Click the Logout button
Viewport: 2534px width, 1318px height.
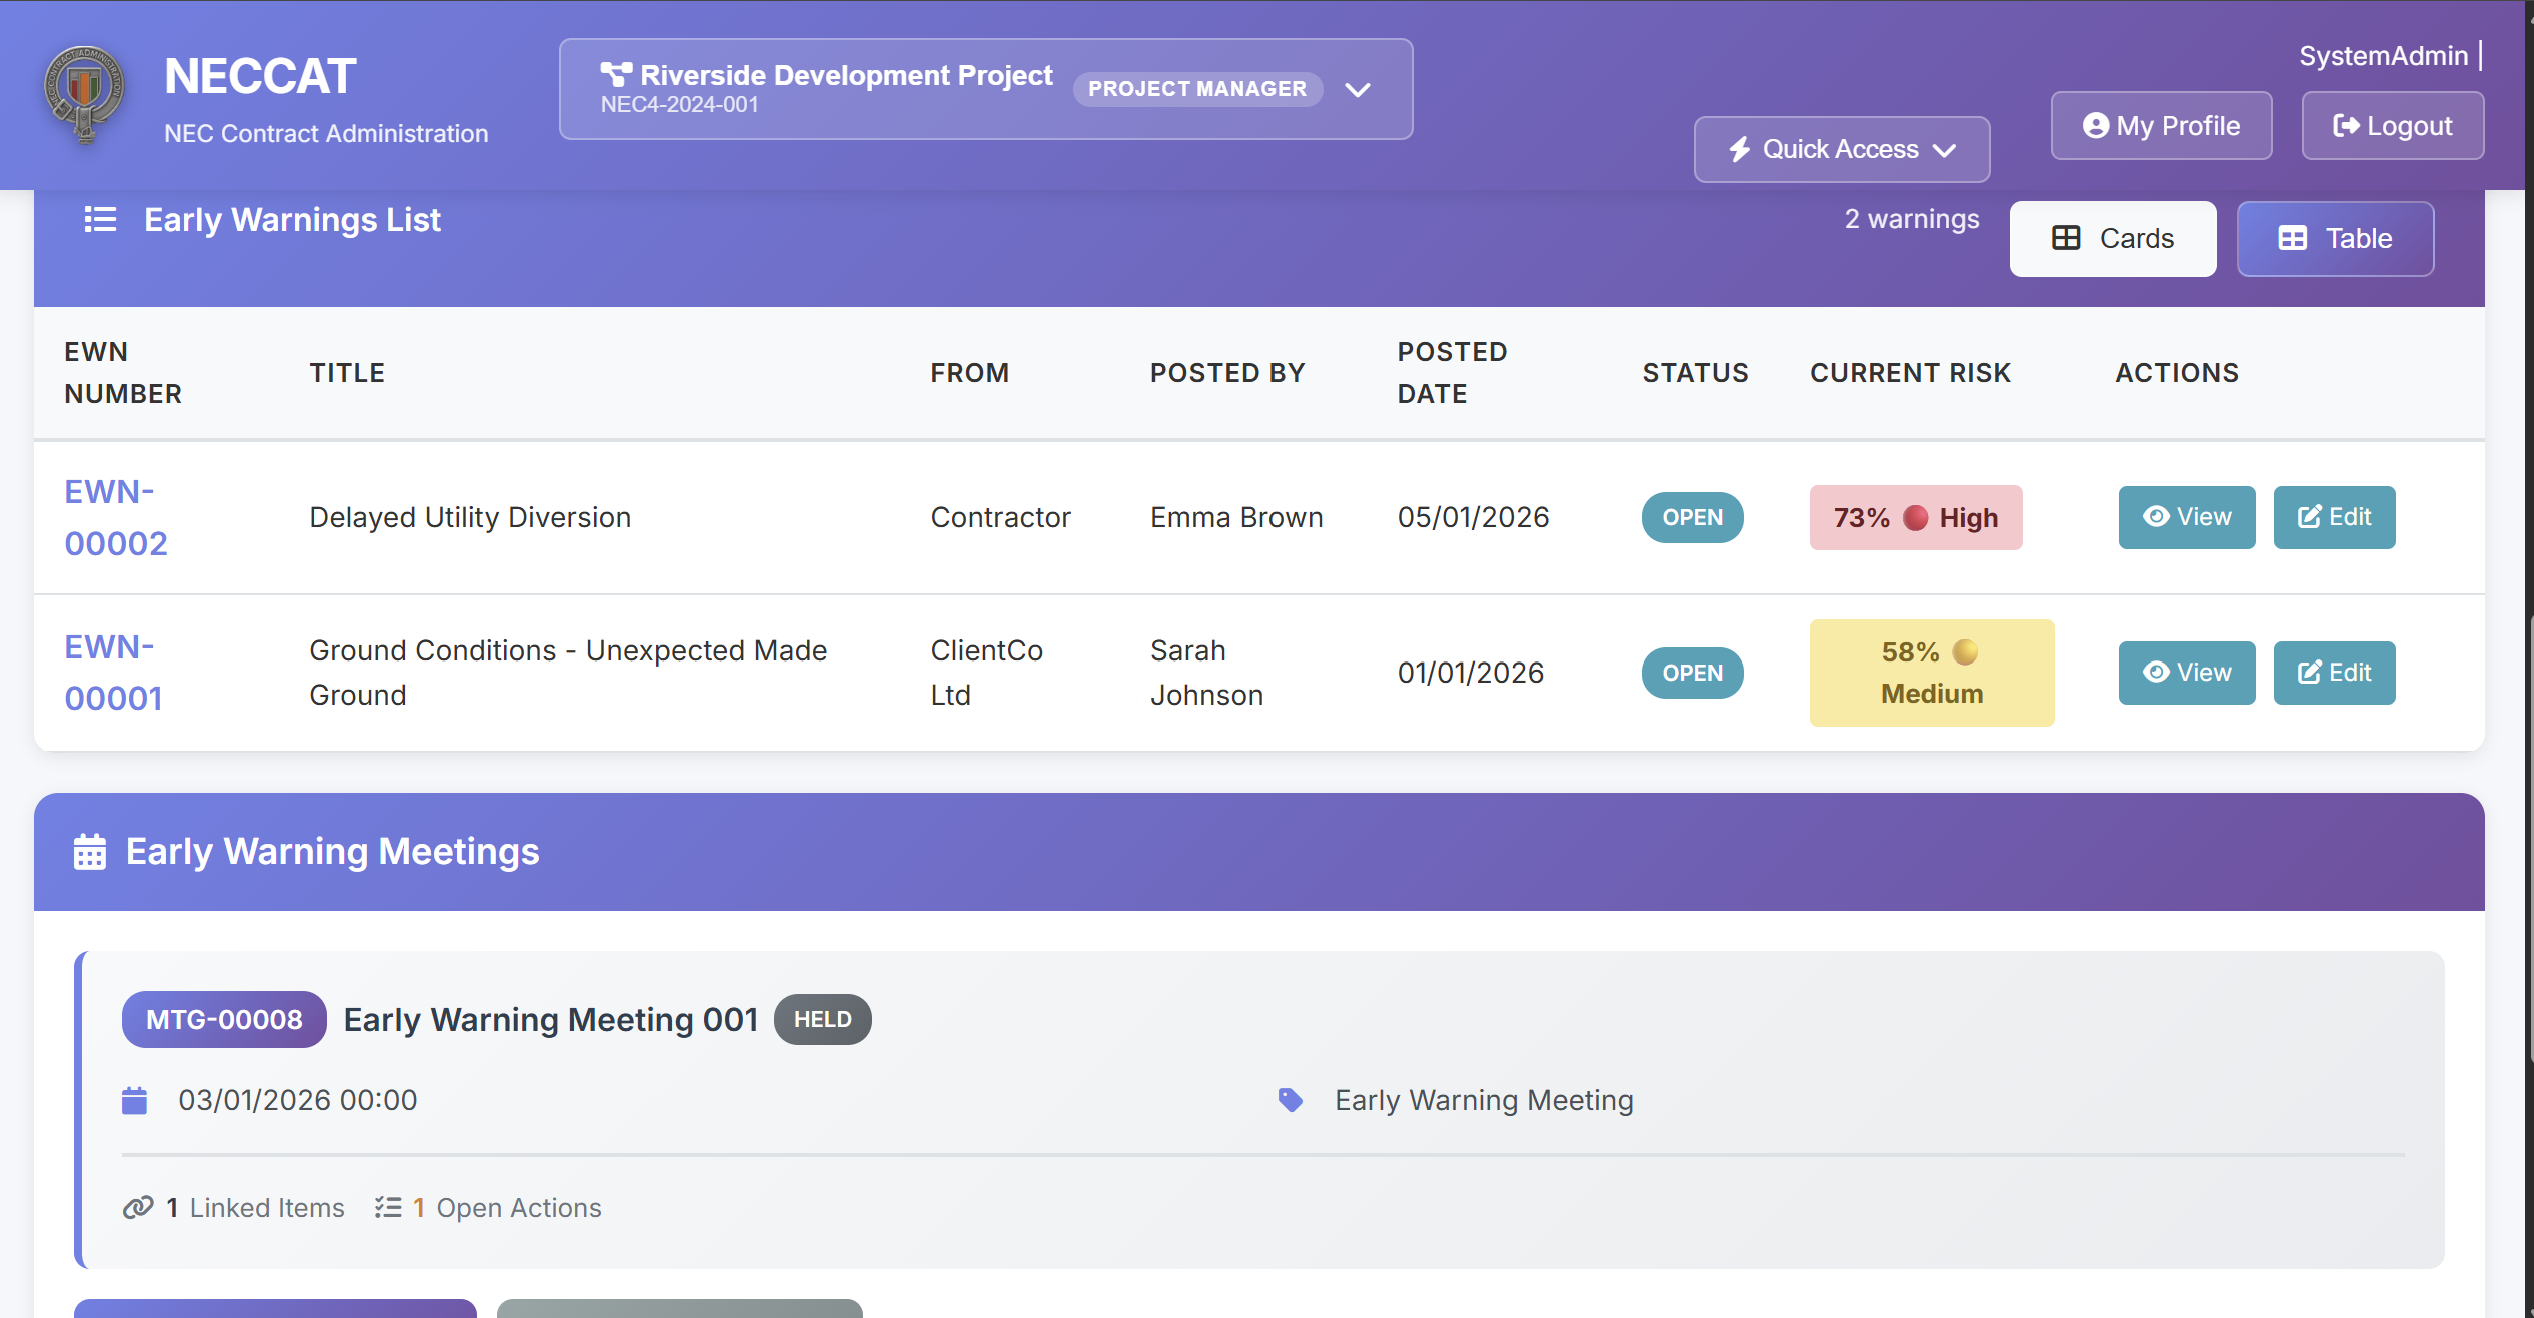[x=2392, y=126]
